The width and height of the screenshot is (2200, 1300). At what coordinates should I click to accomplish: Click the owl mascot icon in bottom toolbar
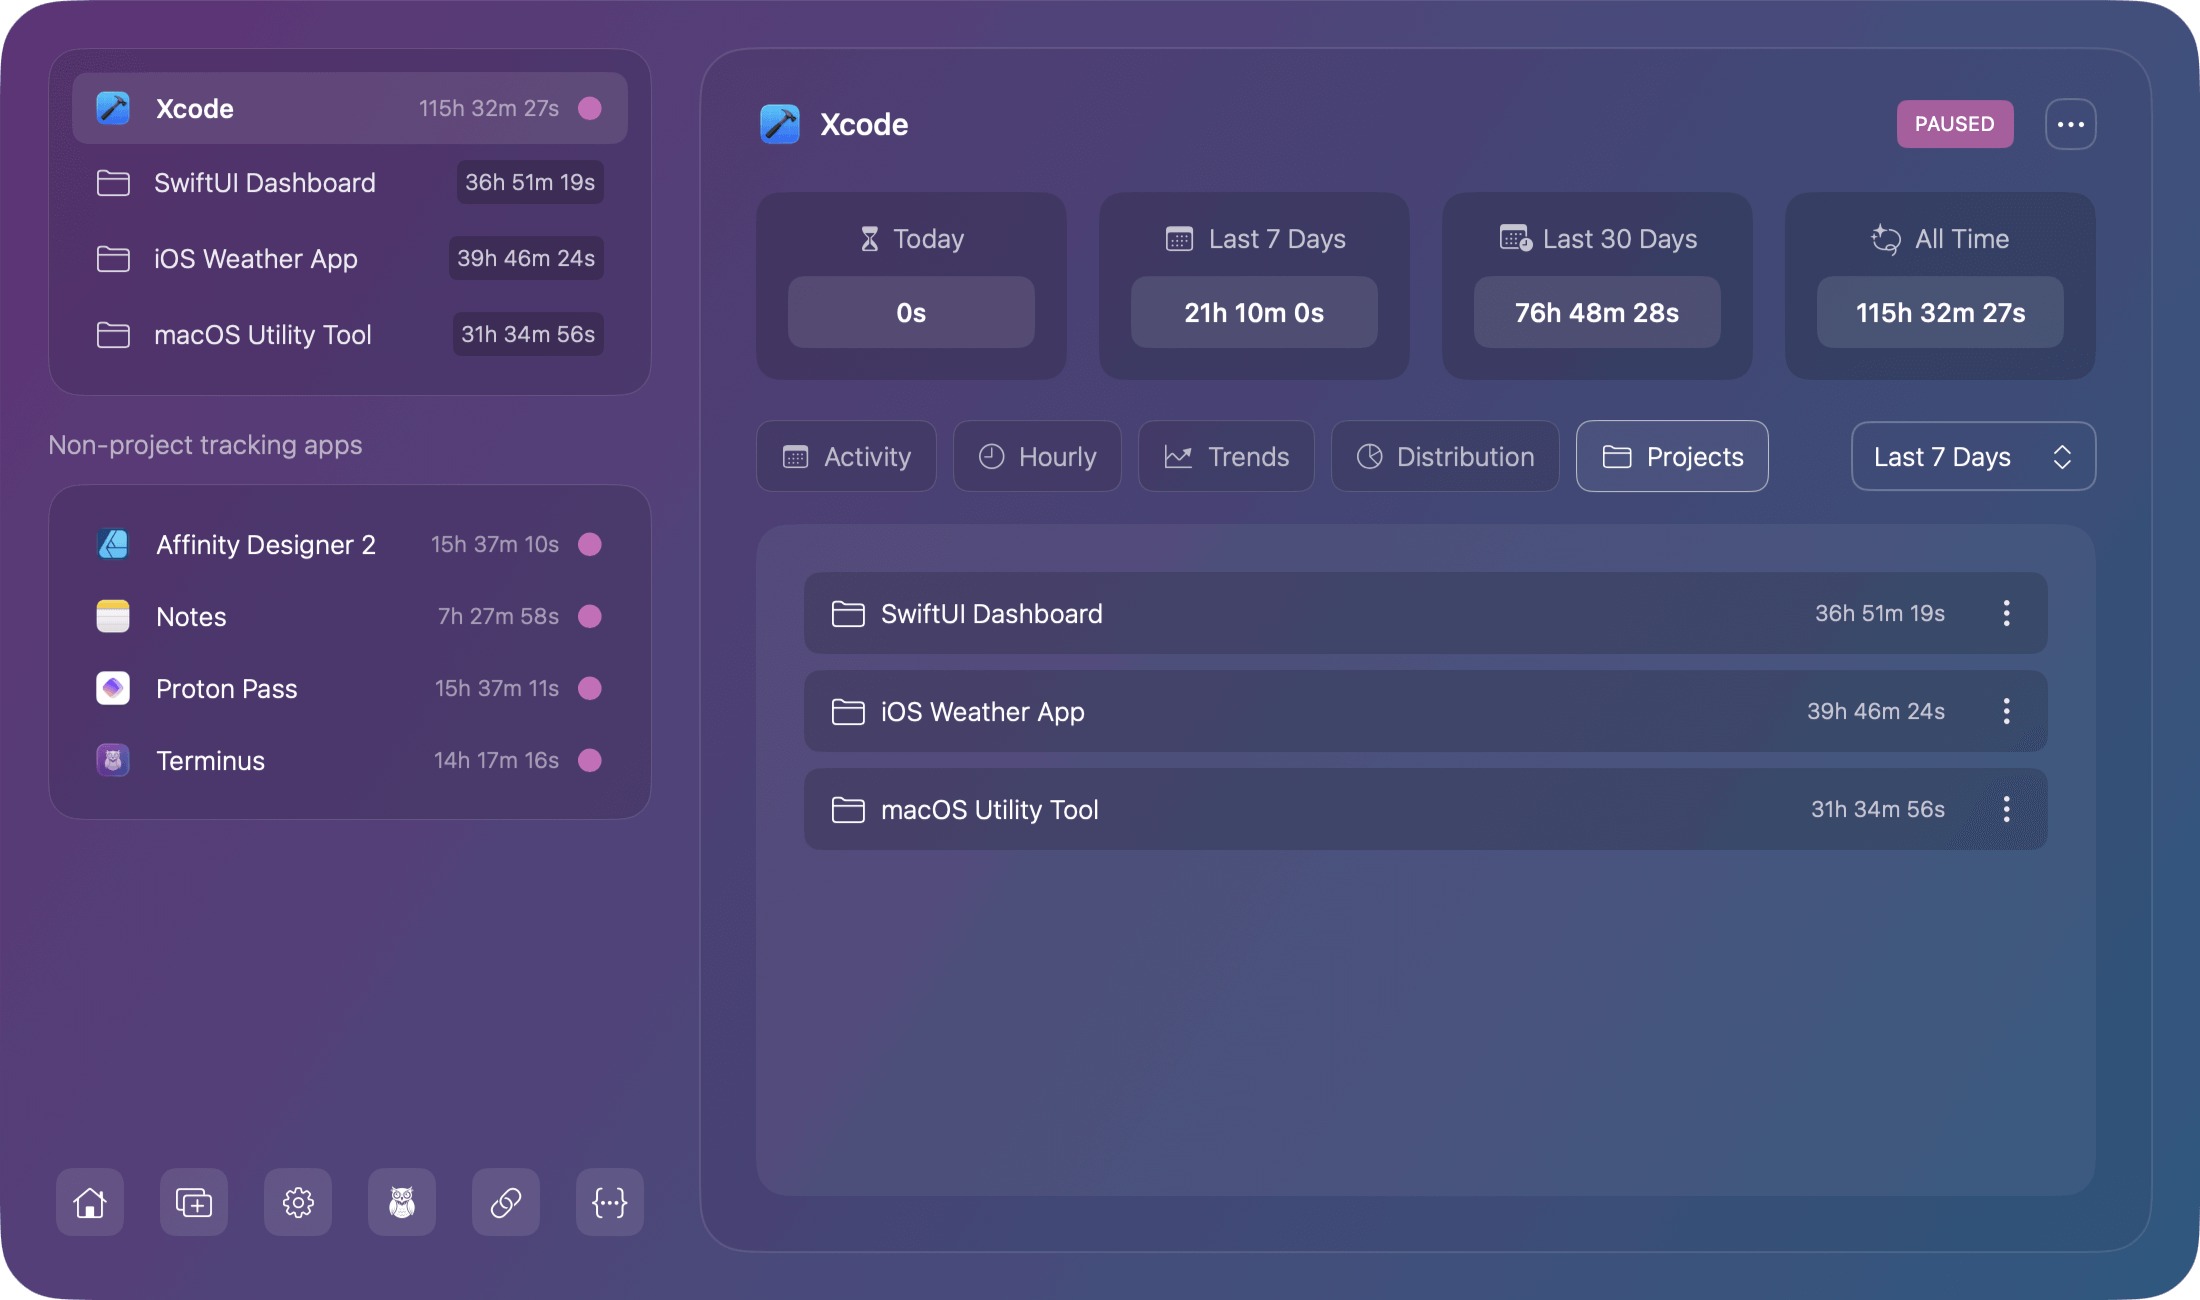[x=401, y=1202]
